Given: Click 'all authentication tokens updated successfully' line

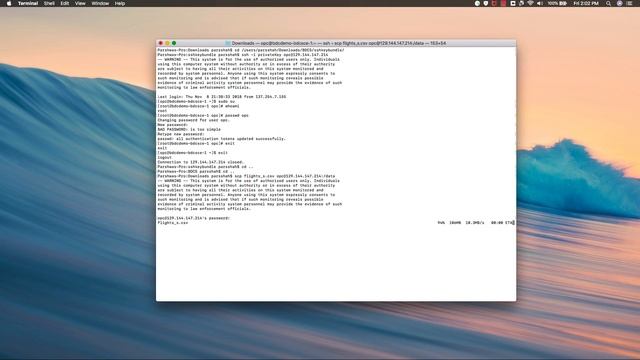Looking at the screenshot, I should click(222, 139).
